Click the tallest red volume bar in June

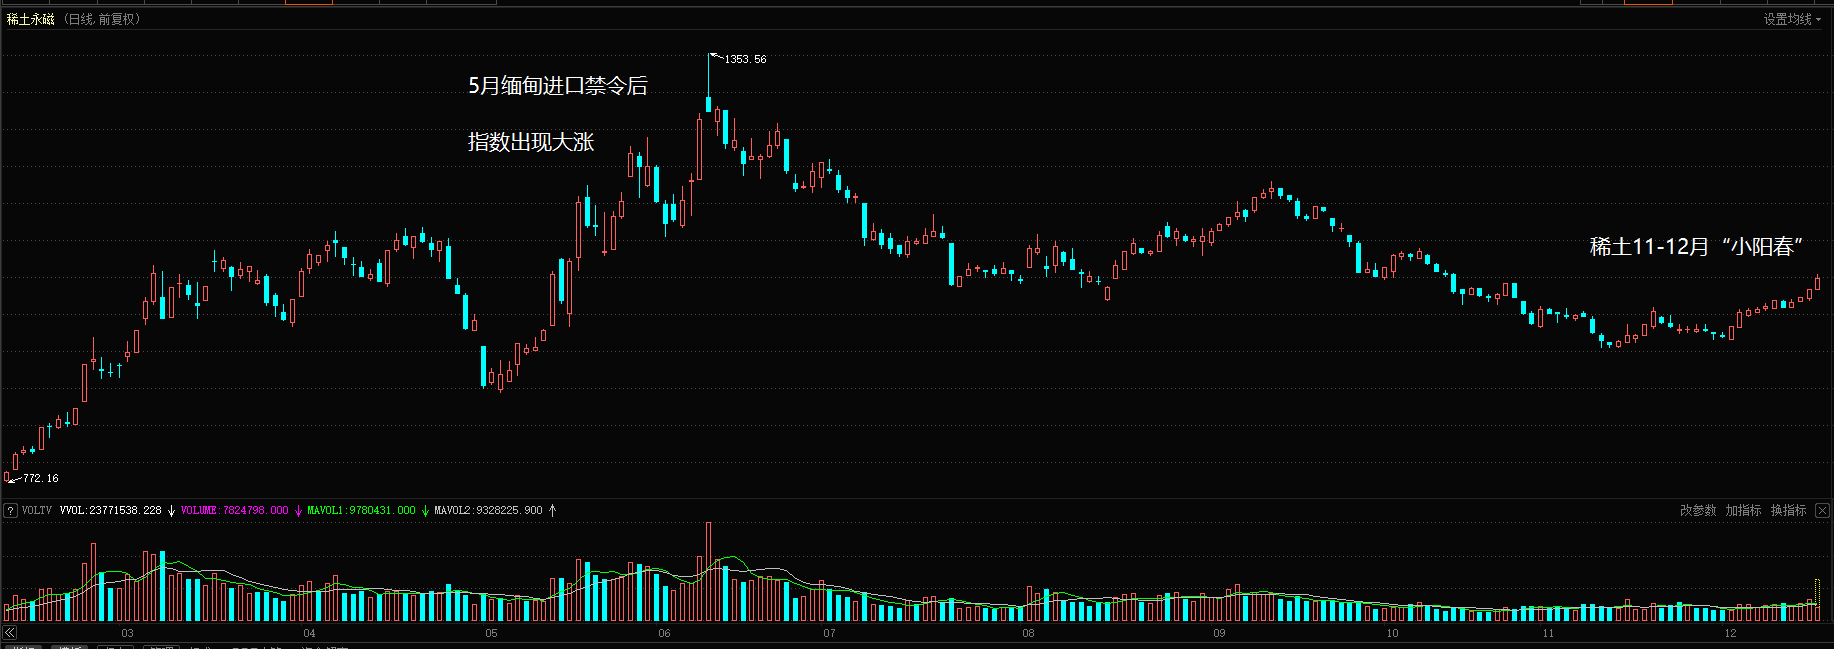(709, 571)
